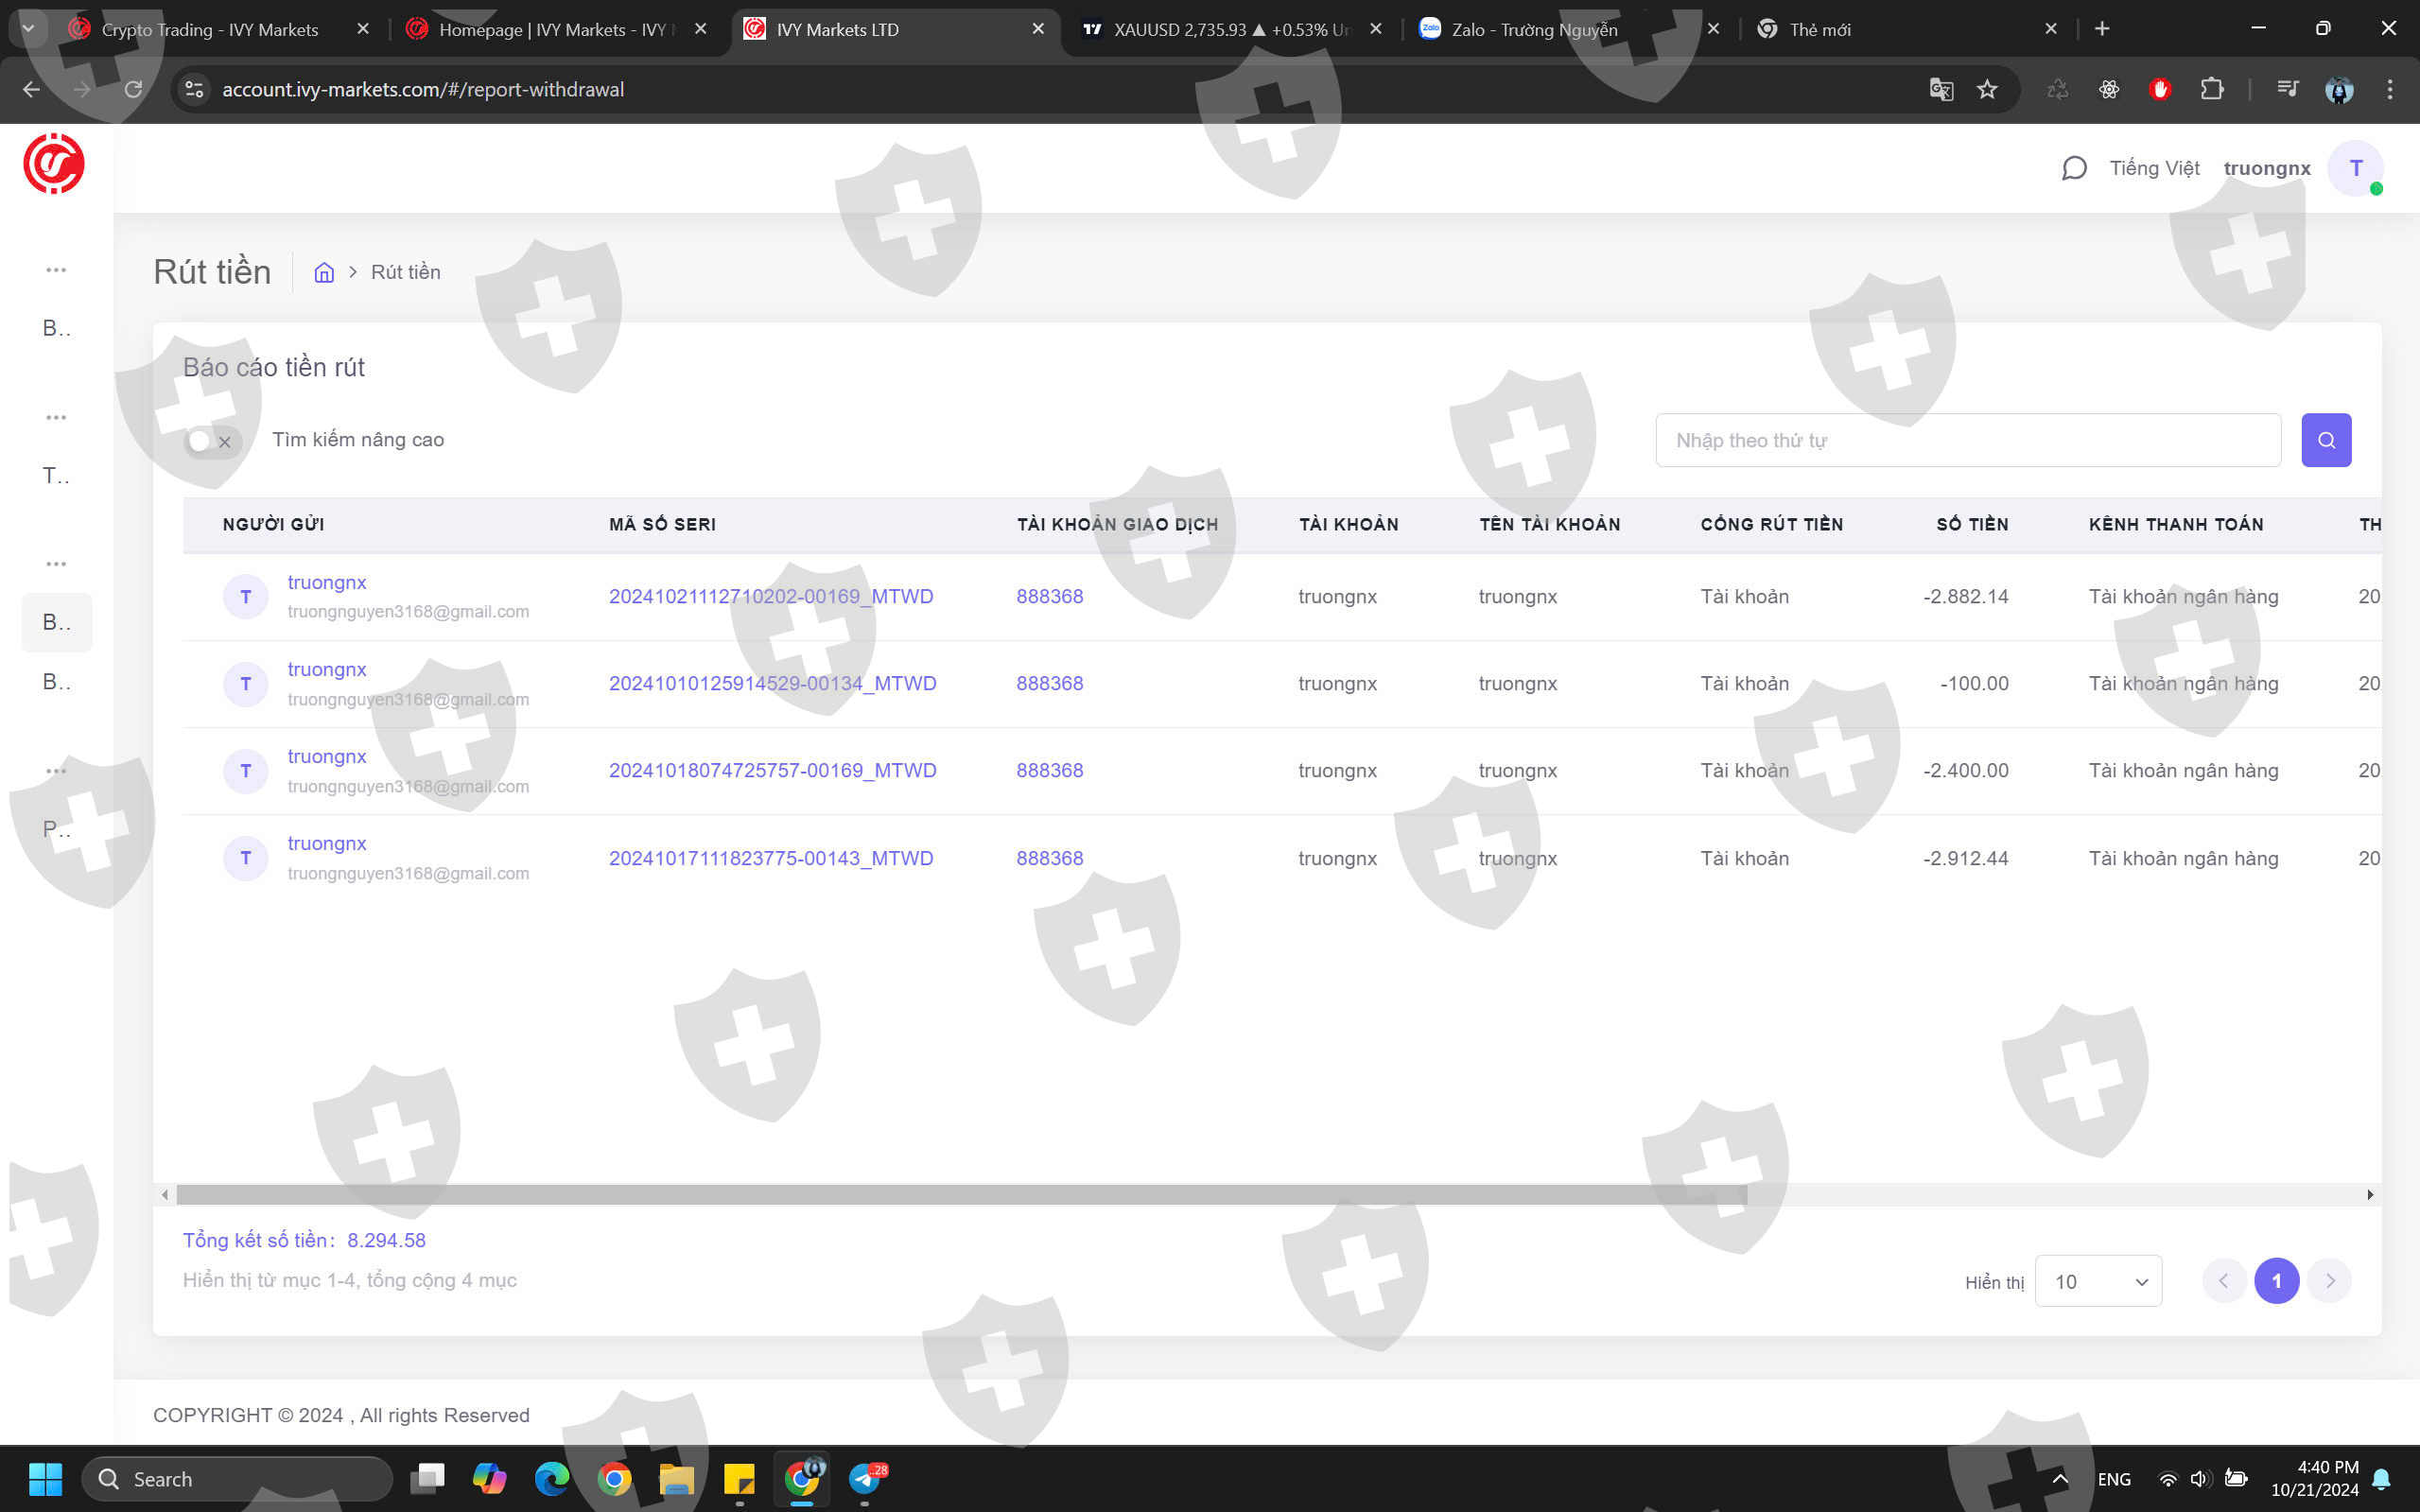Viewport: 2420px width, 1512px height.
Task: Open the Tiếng Việt language selector
Action: 2154,168
